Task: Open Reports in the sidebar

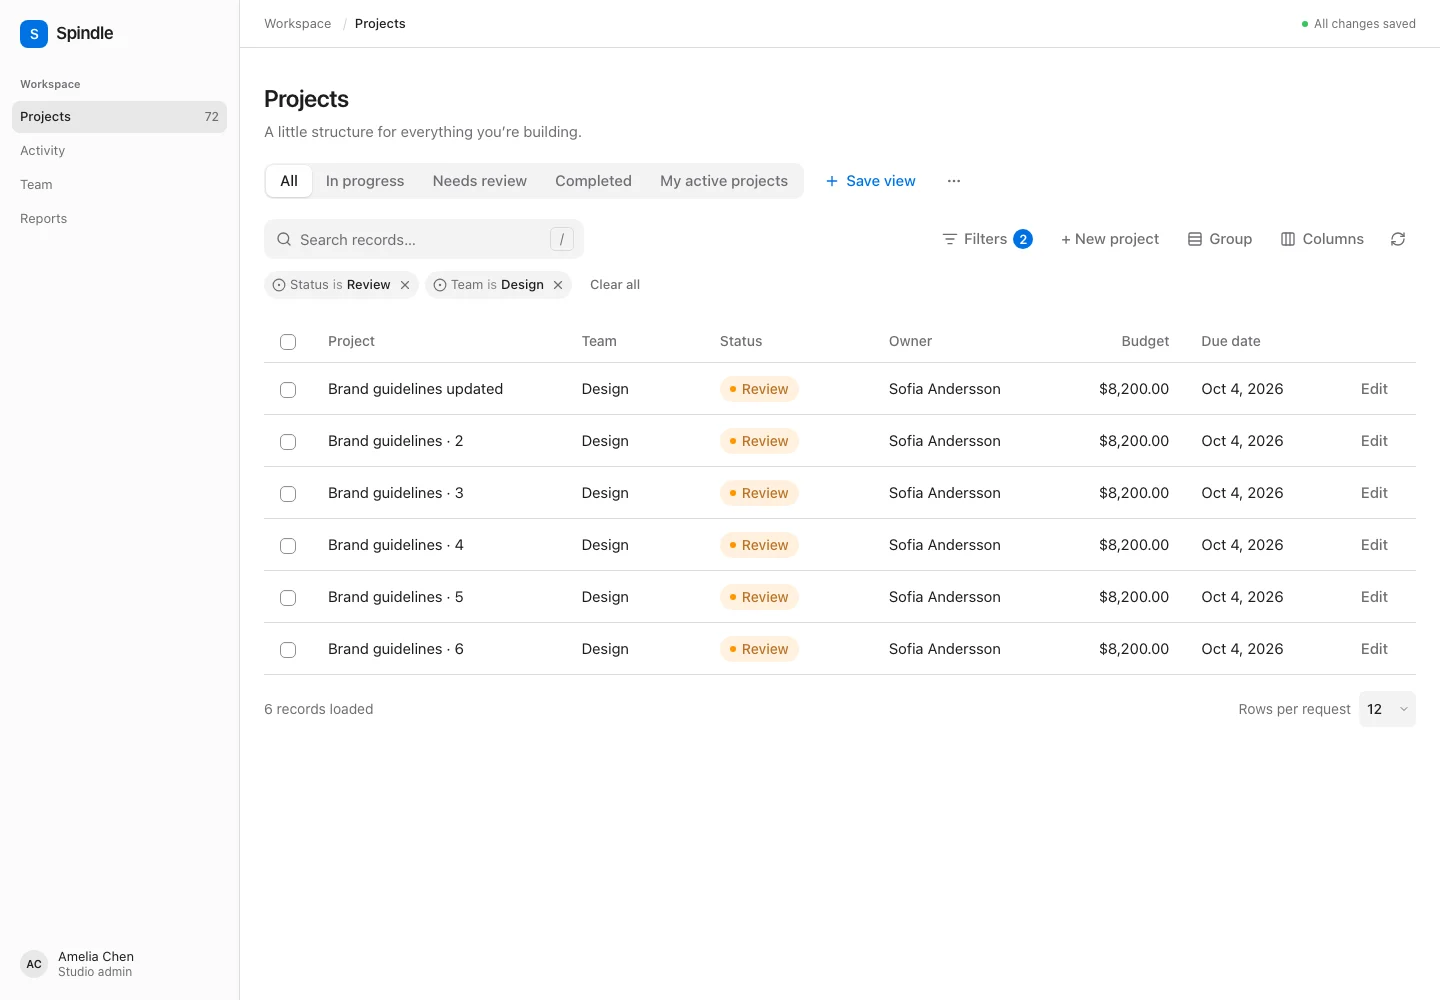Action: [x=120, y=219]
